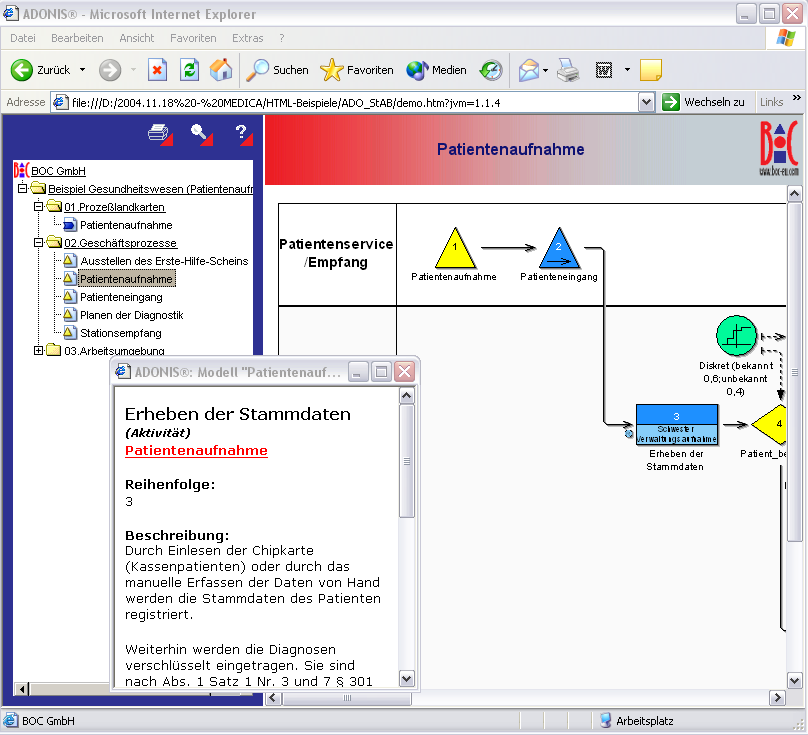Open the history clock icon
Image resolution: width=808 pixels, height=735 pixels.
(x=491, y=70)
